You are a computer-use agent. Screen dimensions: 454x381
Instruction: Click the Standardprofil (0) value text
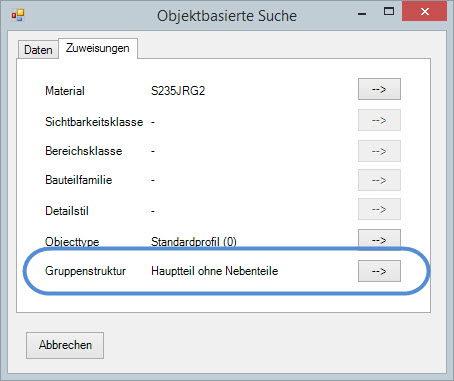(x=194, y=242)
